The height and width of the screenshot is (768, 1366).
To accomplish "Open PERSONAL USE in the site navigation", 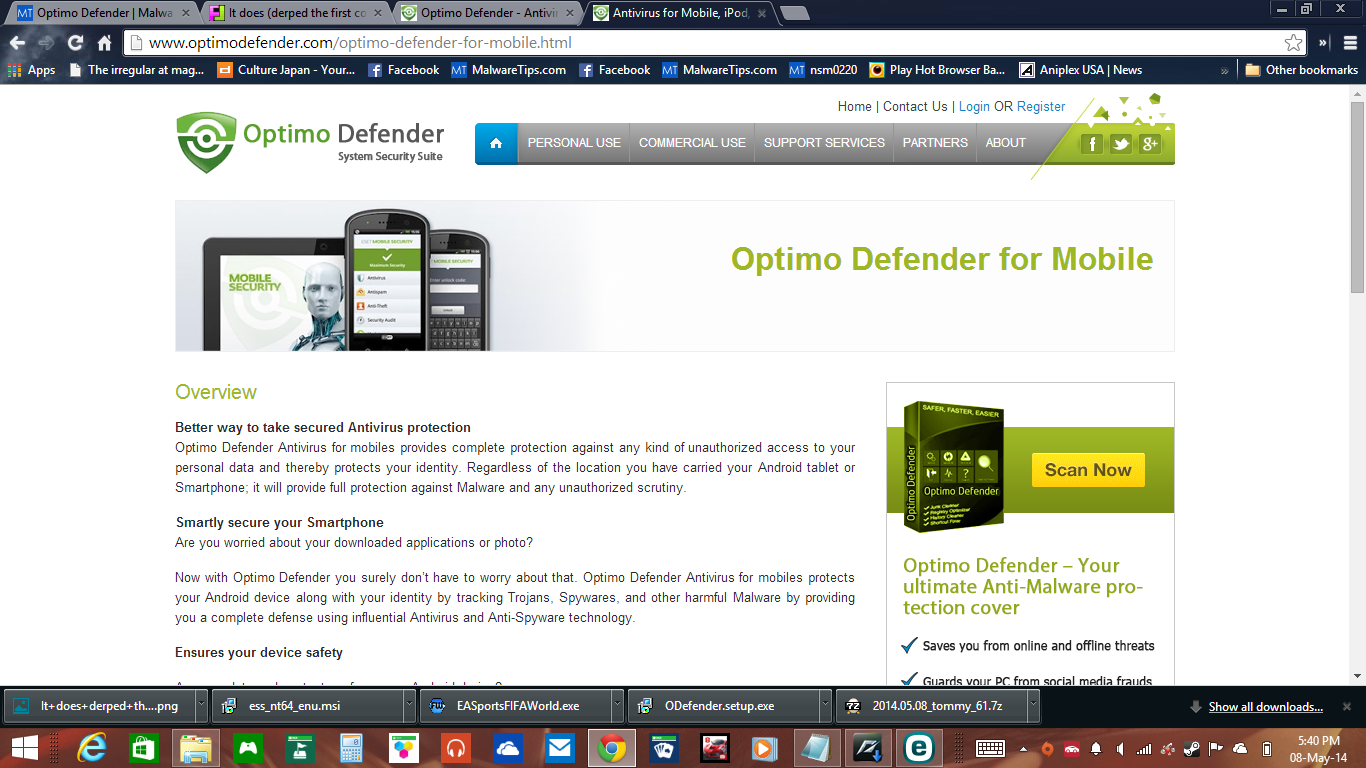I will point(574,143).
